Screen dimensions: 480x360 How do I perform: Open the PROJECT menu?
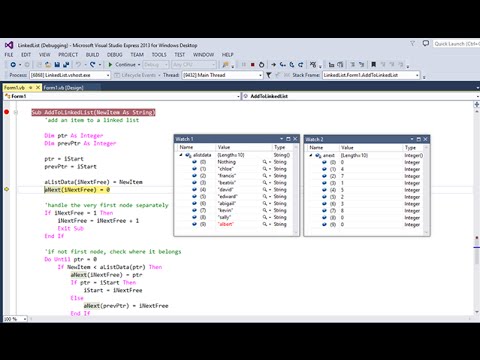[68, 55]
